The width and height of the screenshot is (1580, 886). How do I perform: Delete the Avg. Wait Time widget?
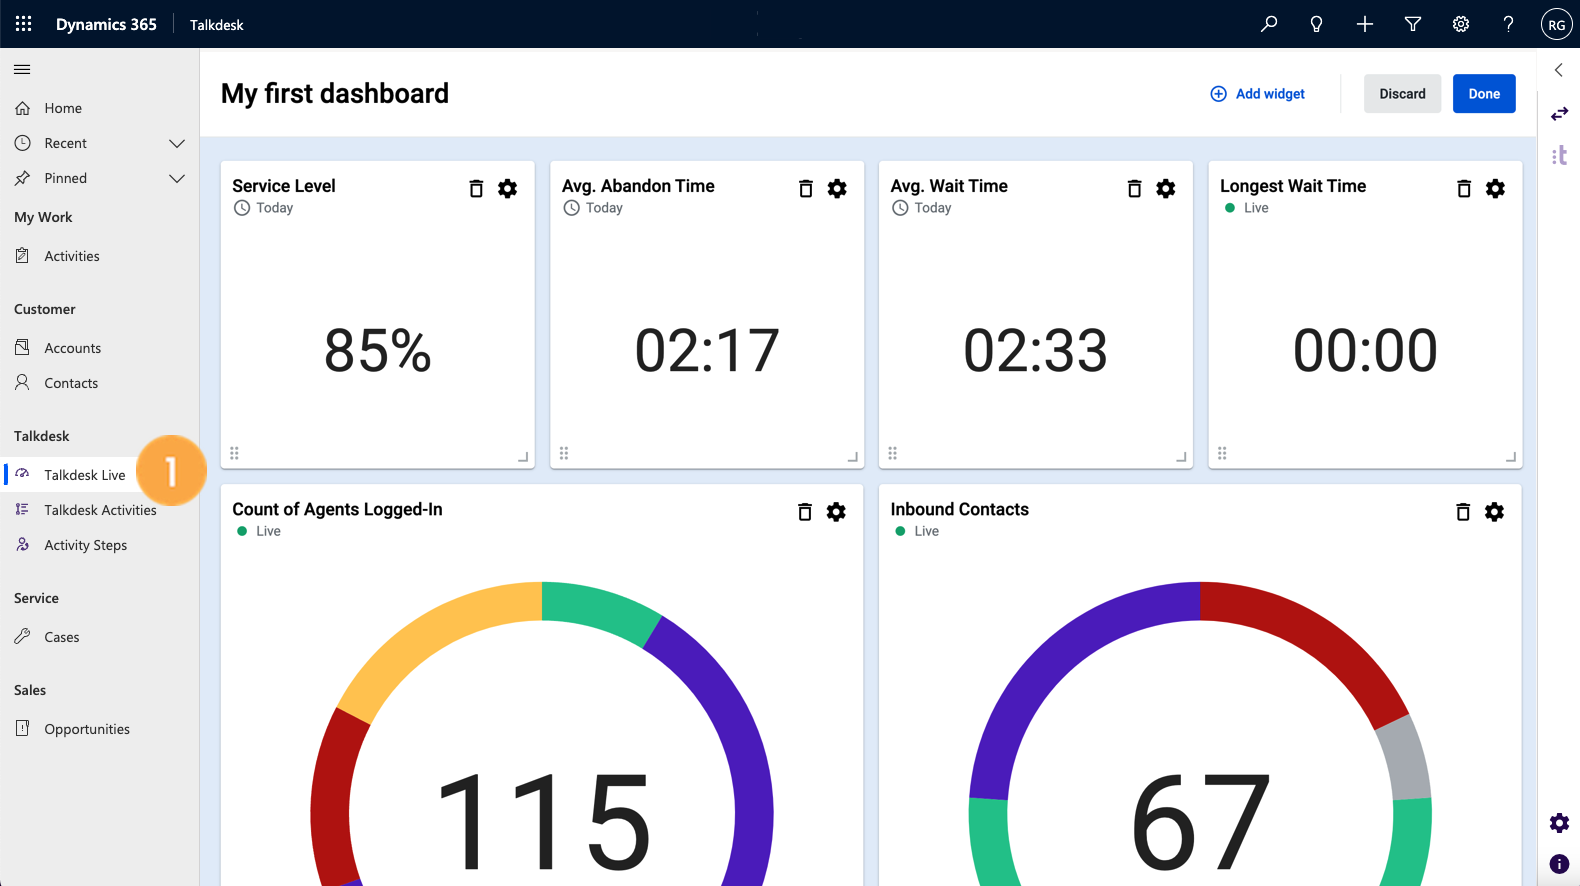pyautogui.click(x=1134, y=188)
